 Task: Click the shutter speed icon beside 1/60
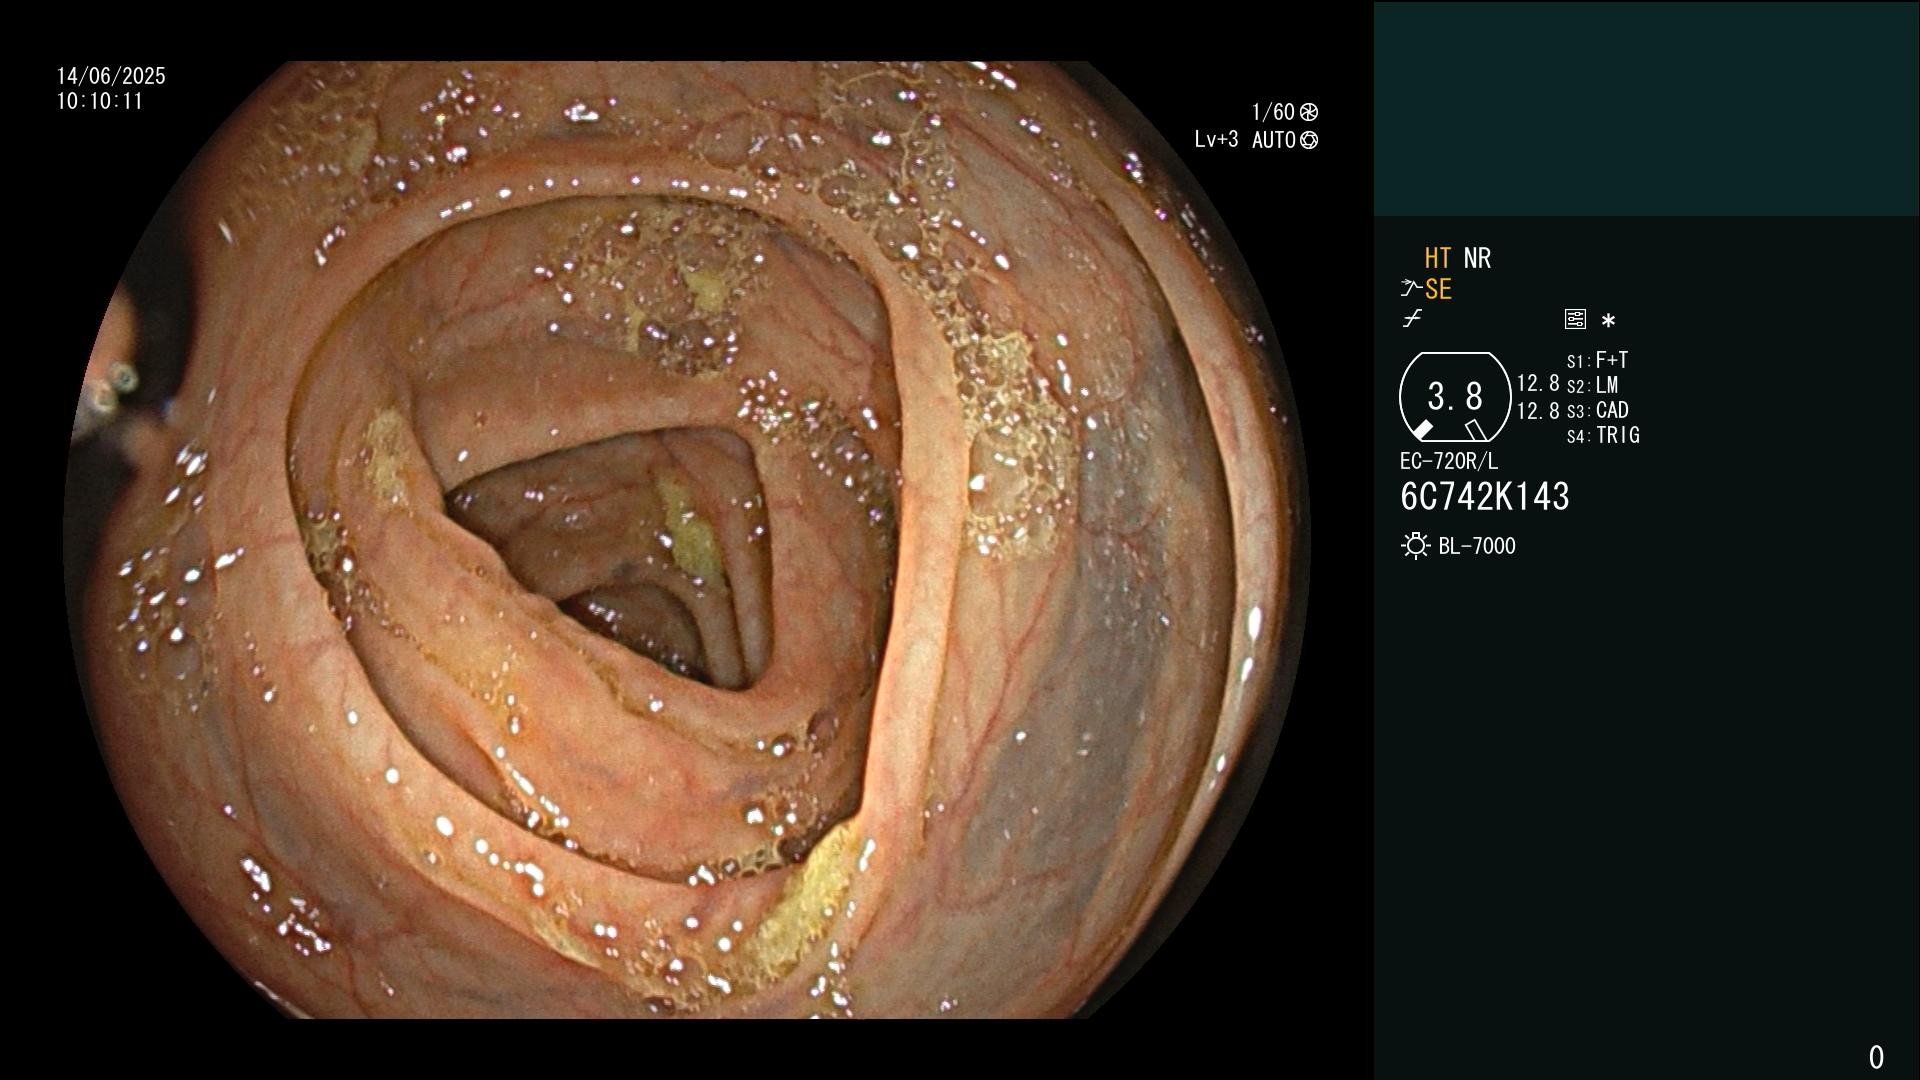[1309, 112]
